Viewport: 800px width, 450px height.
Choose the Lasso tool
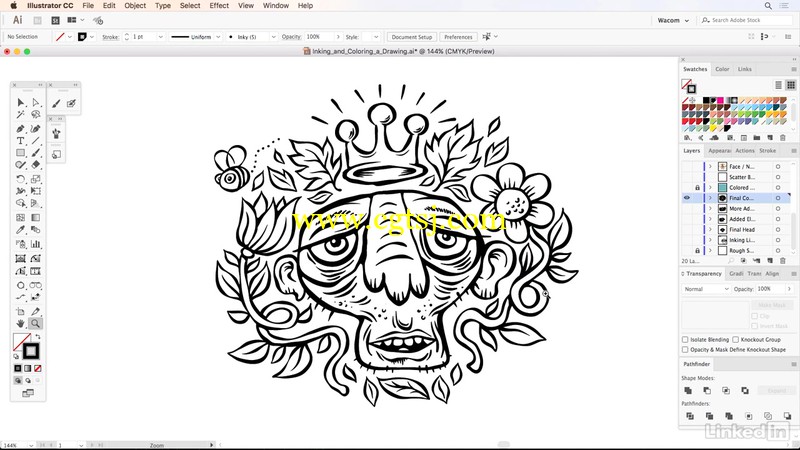click(36, 115)
